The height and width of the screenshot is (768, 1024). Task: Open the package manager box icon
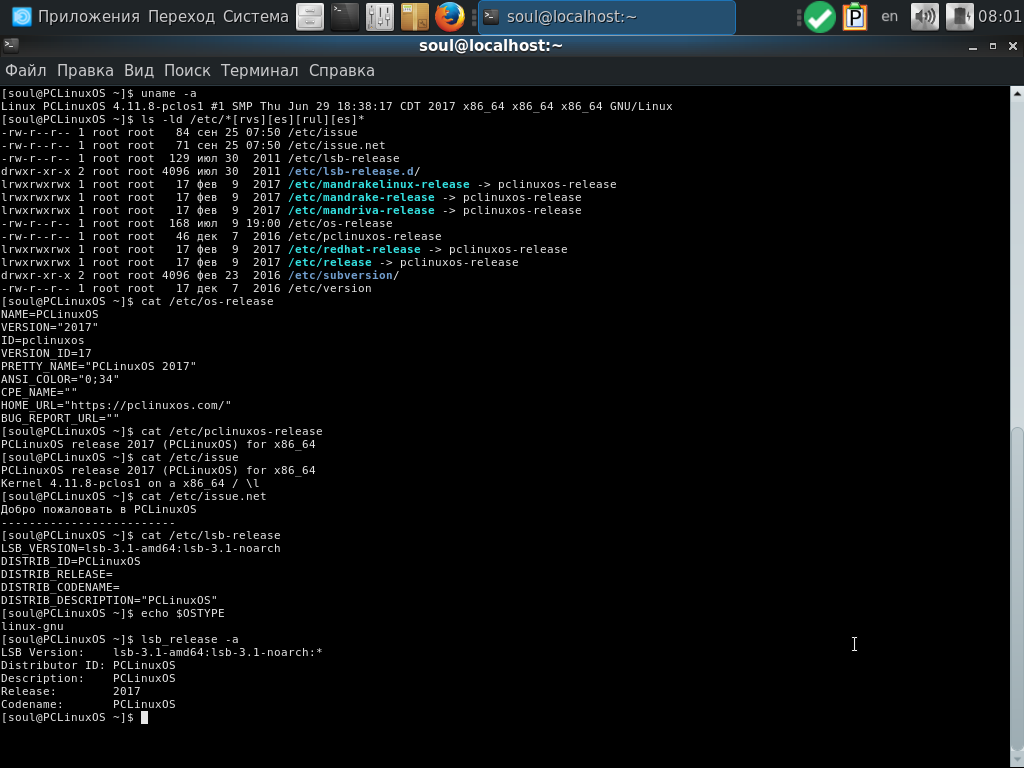tap(415, 17)
